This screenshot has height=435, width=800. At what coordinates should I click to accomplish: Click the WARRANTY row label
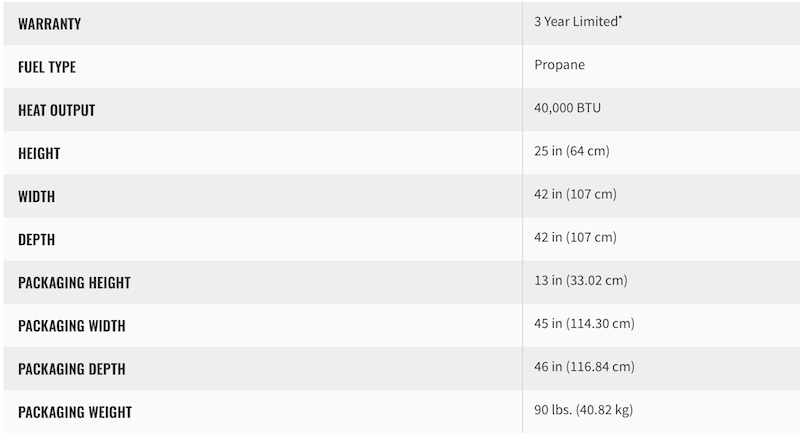(x=49, y=24)
